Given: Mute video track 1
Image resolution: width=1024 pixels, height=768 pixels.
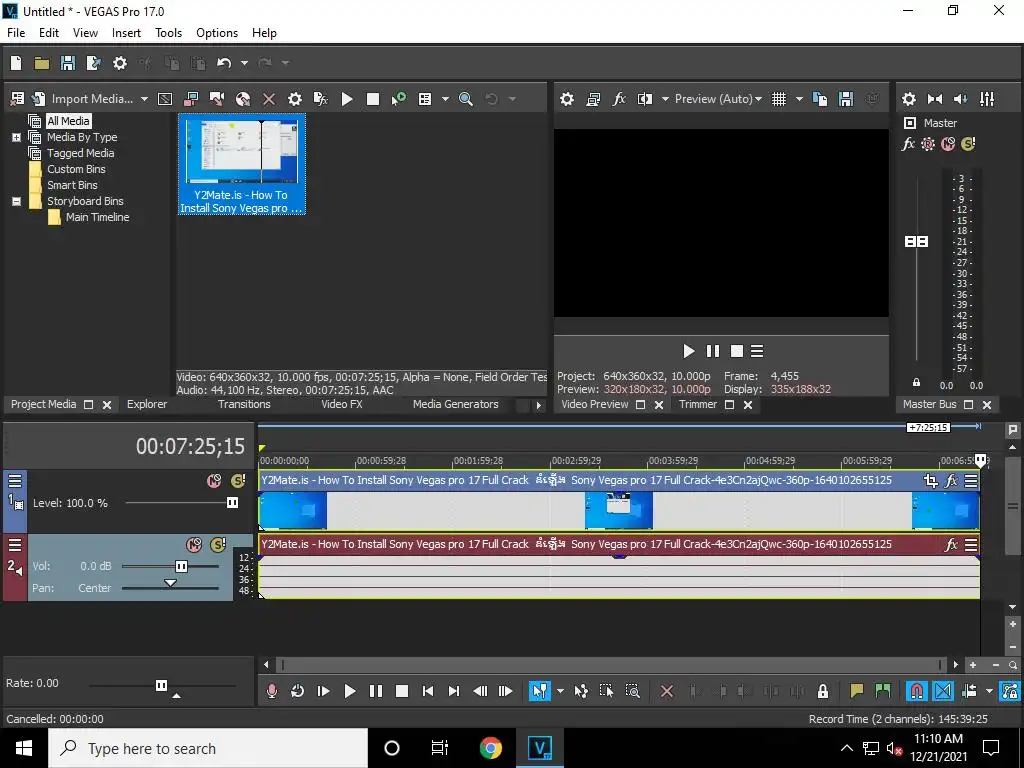Looking at the screenshot, I should pyautogui.click(x=214, y=481).
